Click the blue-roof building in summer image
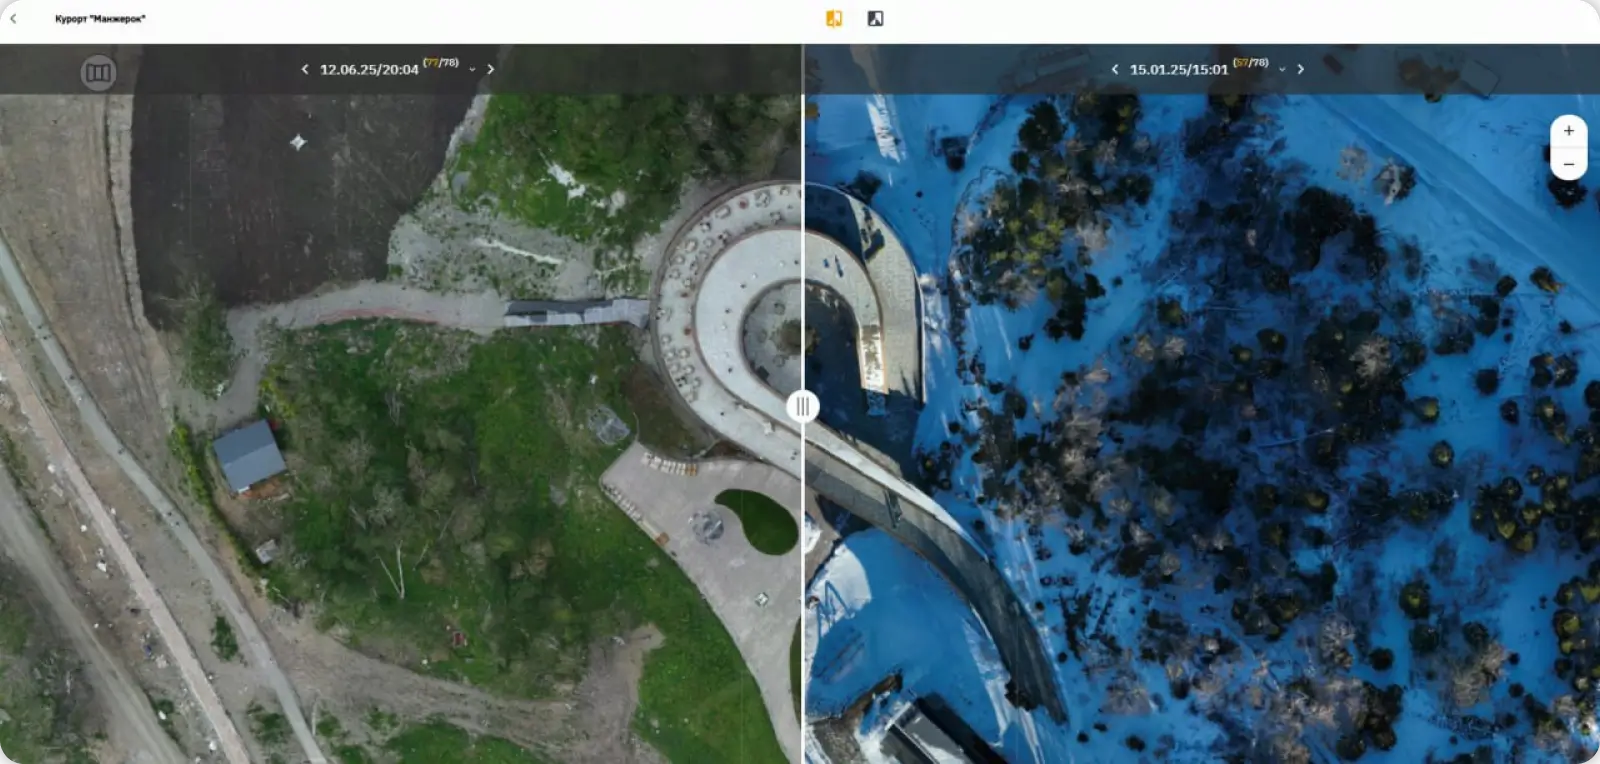 (249, 456)
